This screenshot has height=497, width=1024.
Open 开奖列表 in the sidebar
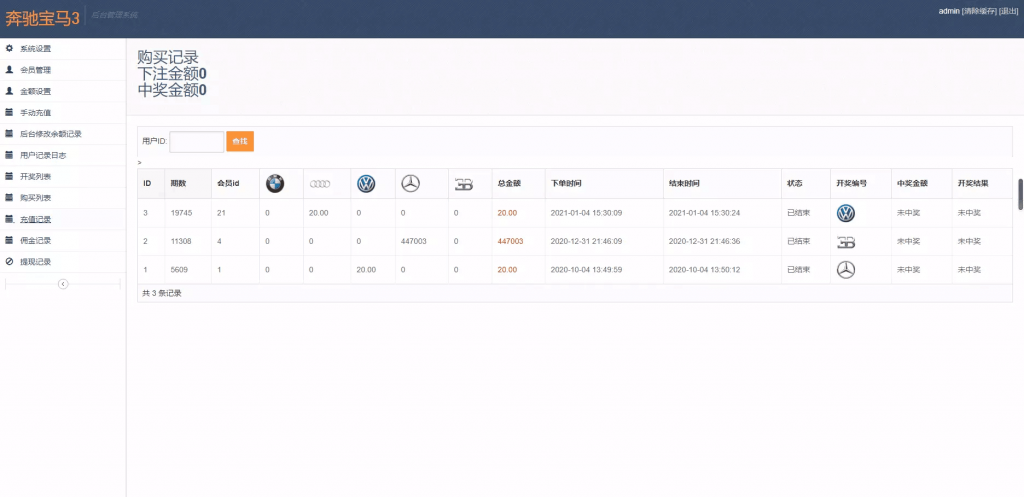(35, 176)
